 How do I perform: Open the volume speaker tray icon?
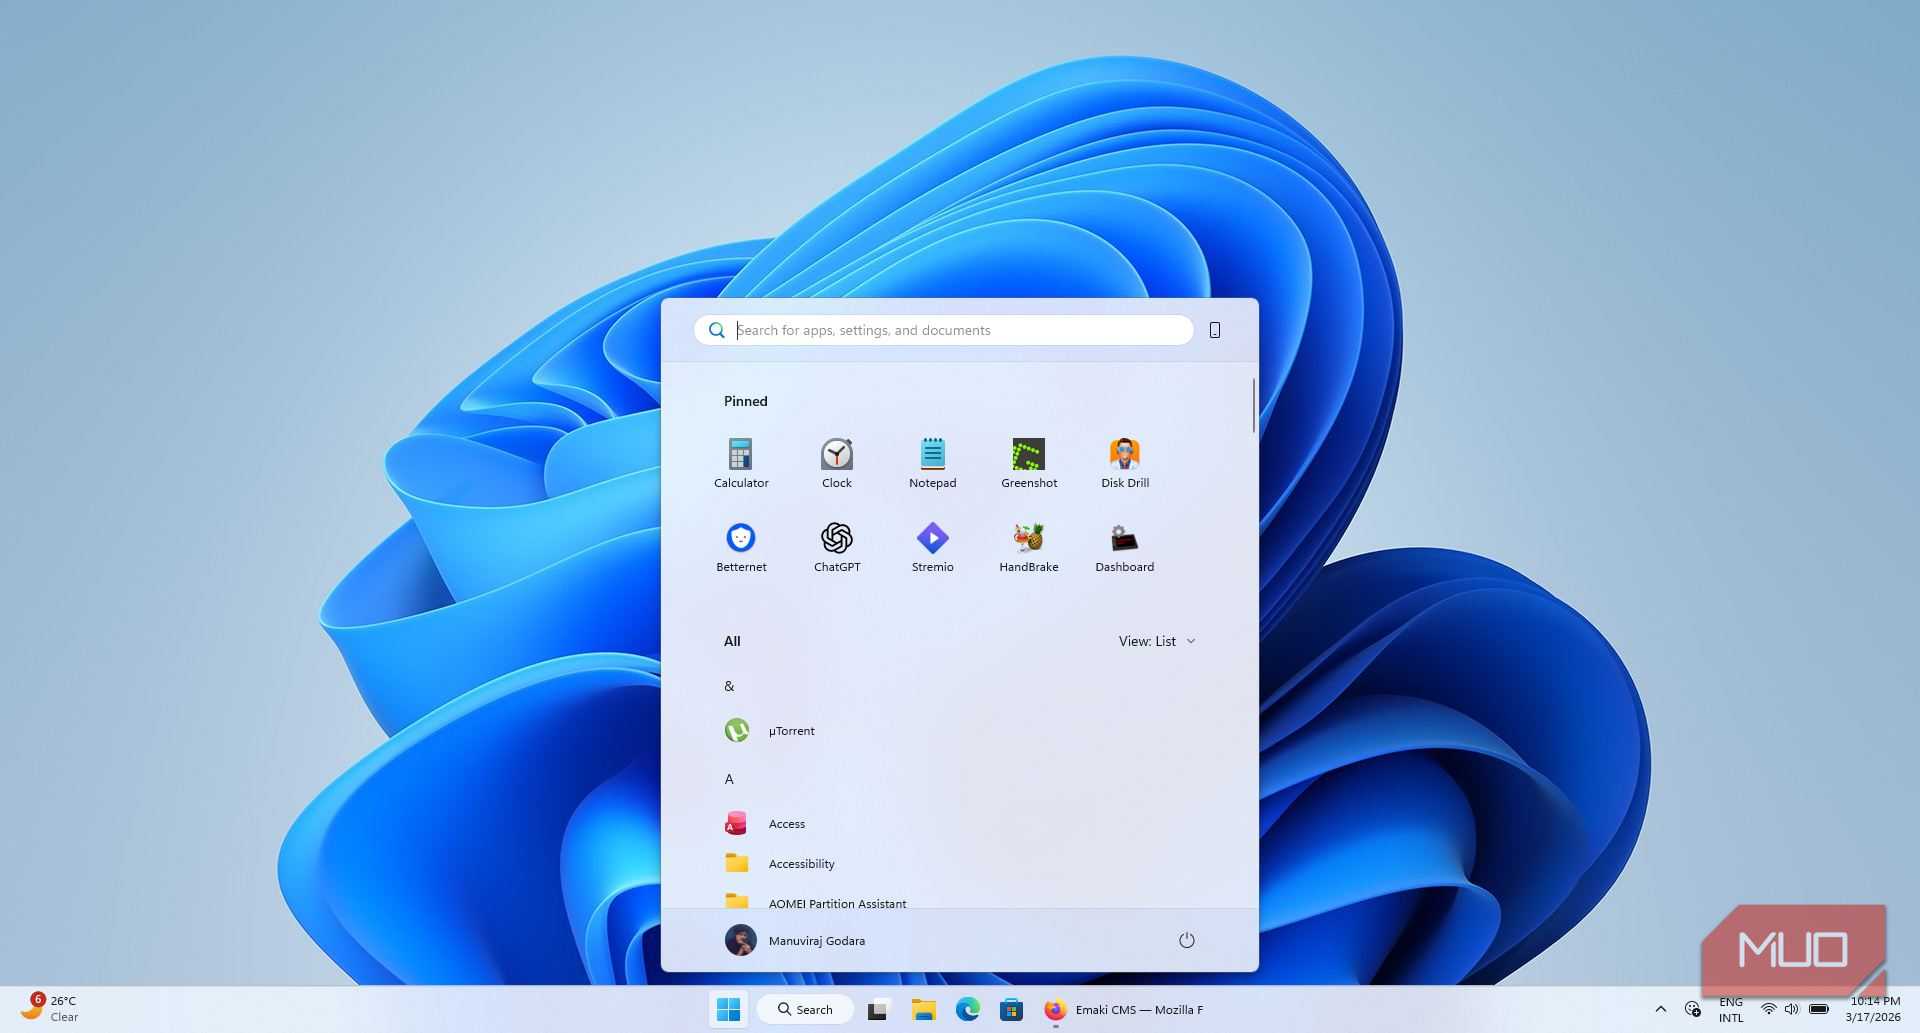(1791, 1009)
